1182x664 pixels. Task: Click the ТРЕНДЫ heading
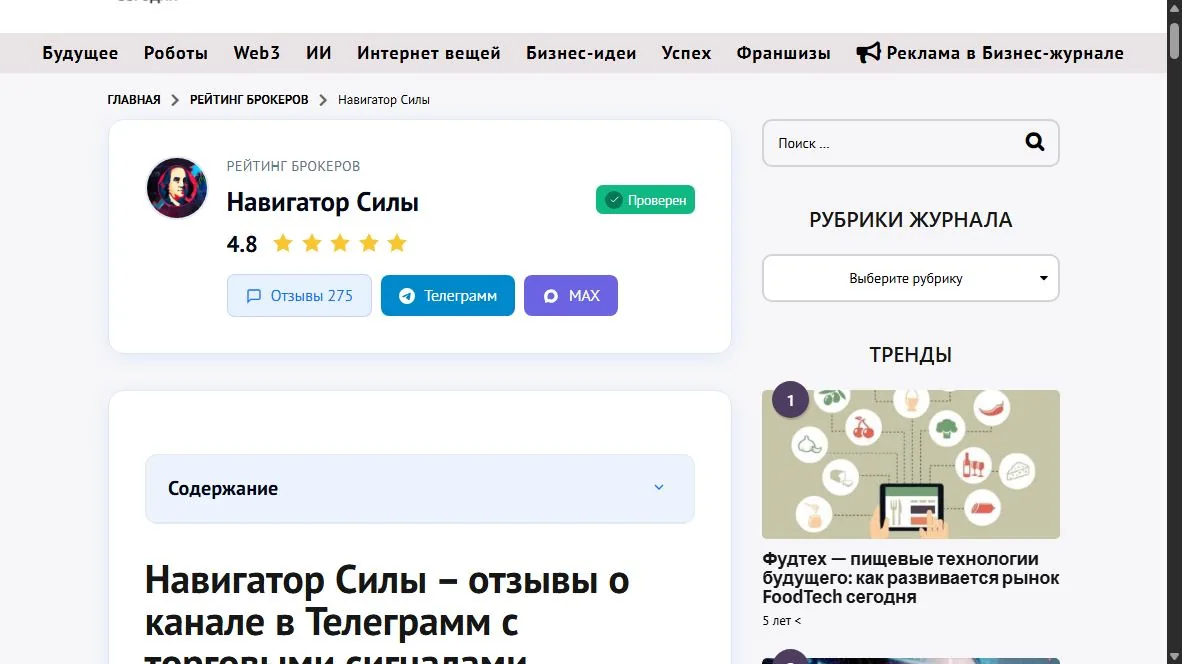[911, 354]
